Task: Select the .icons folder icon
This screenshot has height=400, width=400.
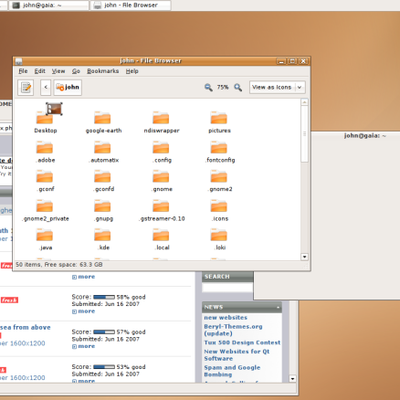Action: 219,206
